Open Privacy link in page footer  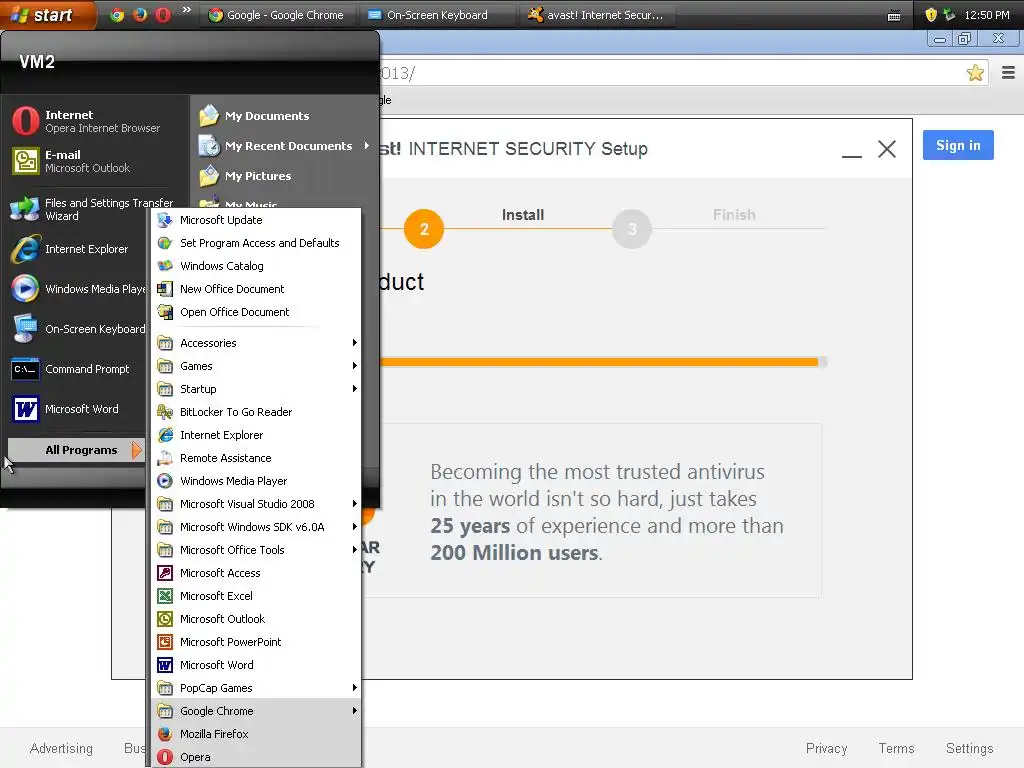826,748
